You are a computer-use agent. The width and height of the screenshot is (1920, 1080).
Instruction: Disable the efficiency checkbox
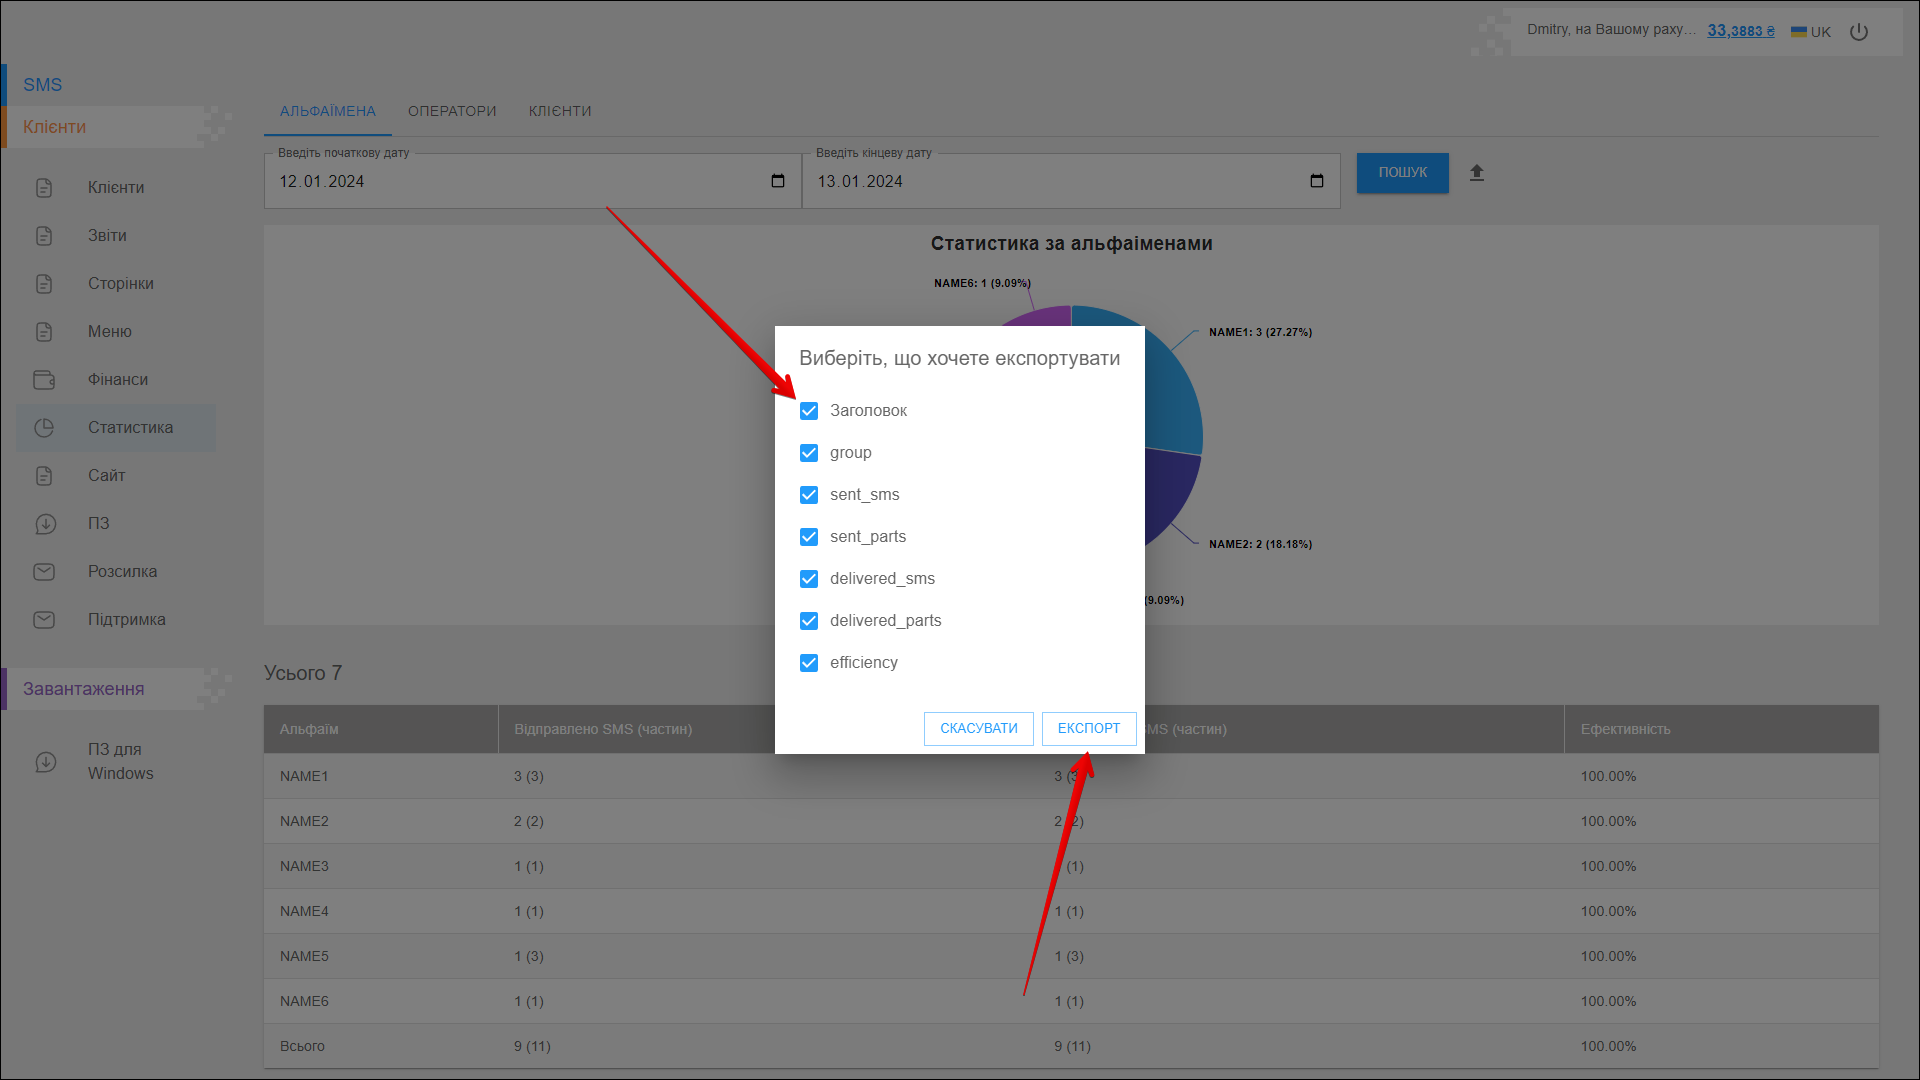pos(809,663)
